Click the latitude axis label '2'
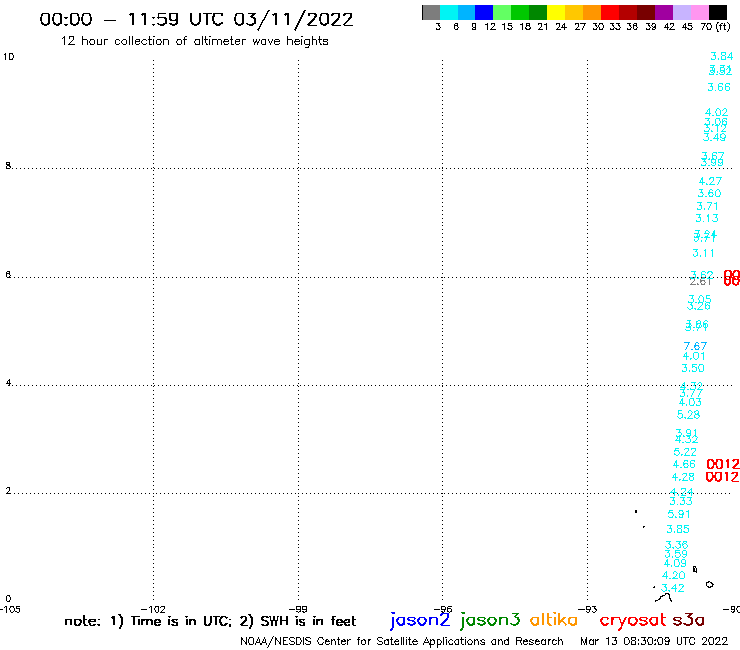The image size is (740, 650). tap(8, 491)
